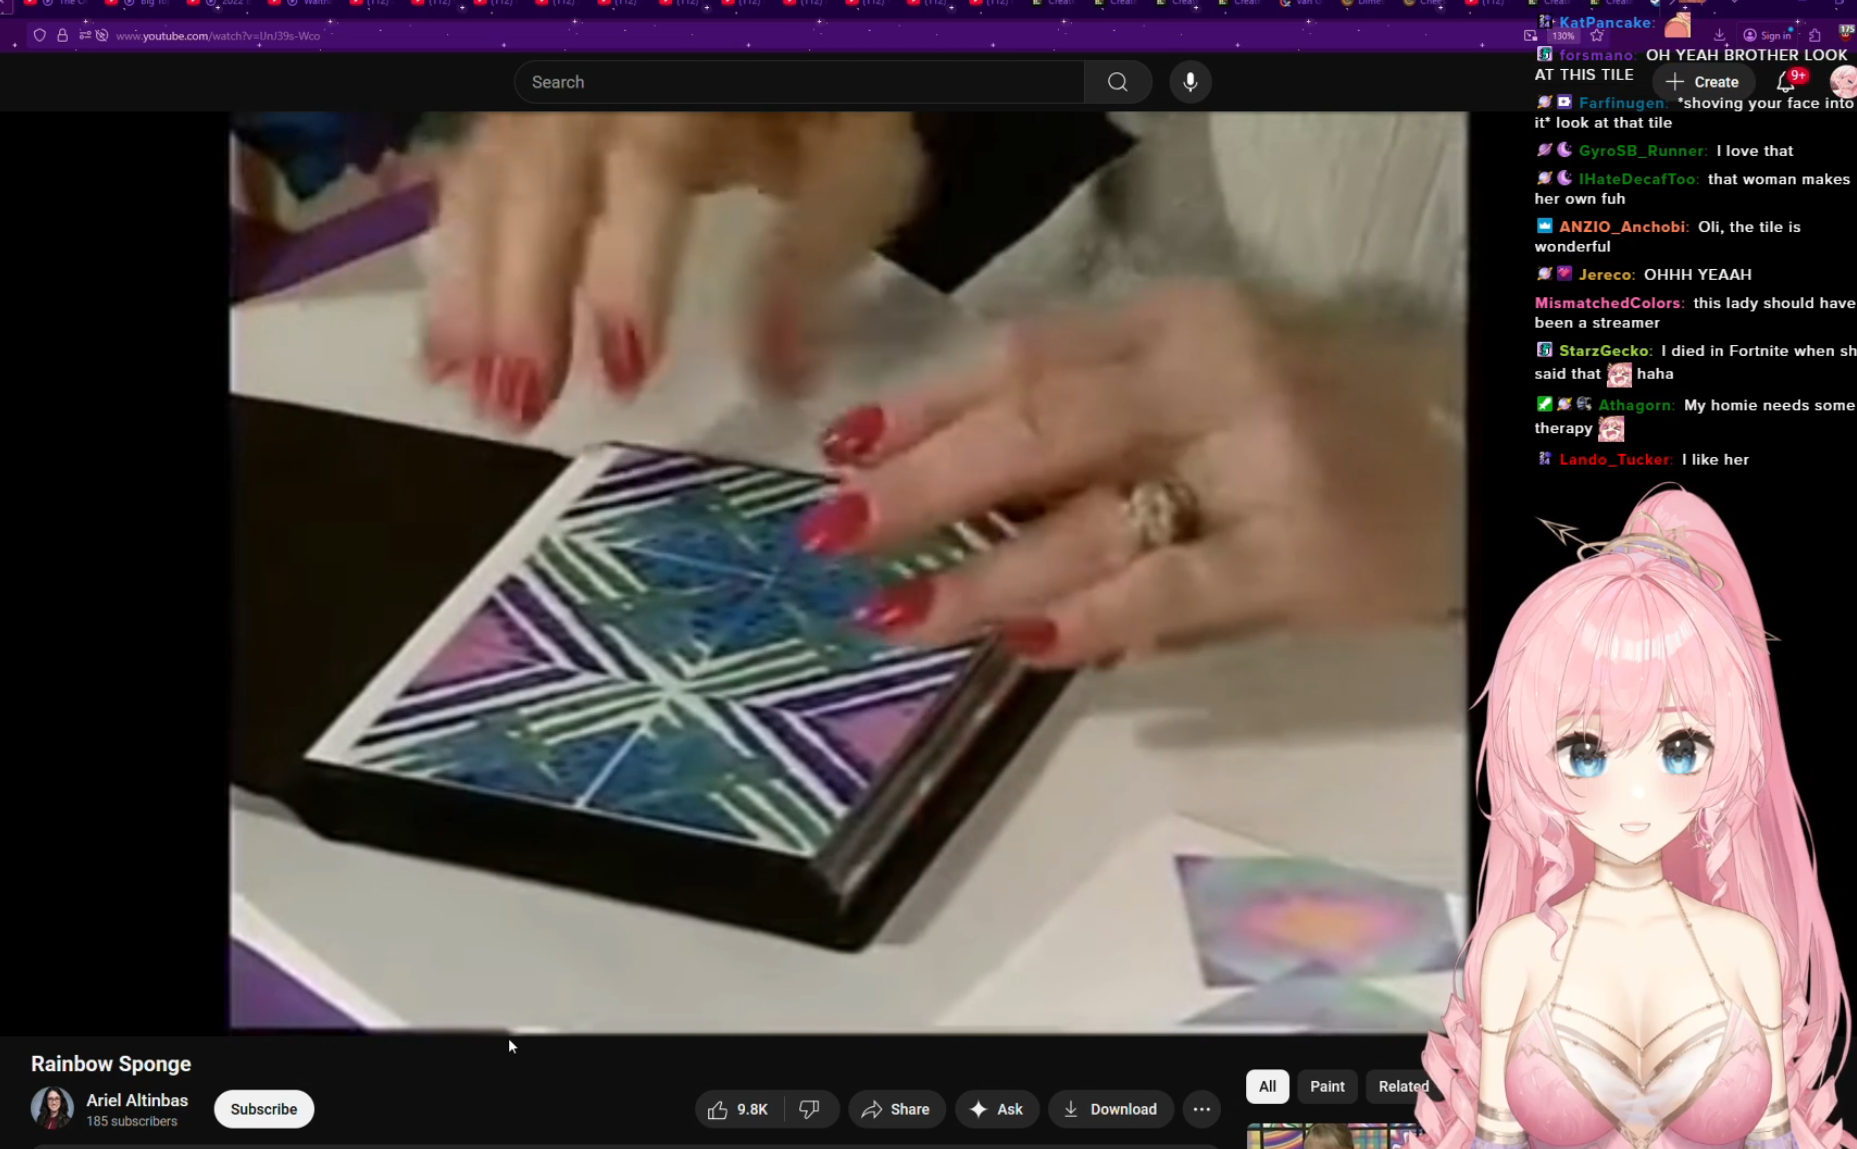Click the magnifying glass search button
Screen dimensions: 1857x1149
1118,82
